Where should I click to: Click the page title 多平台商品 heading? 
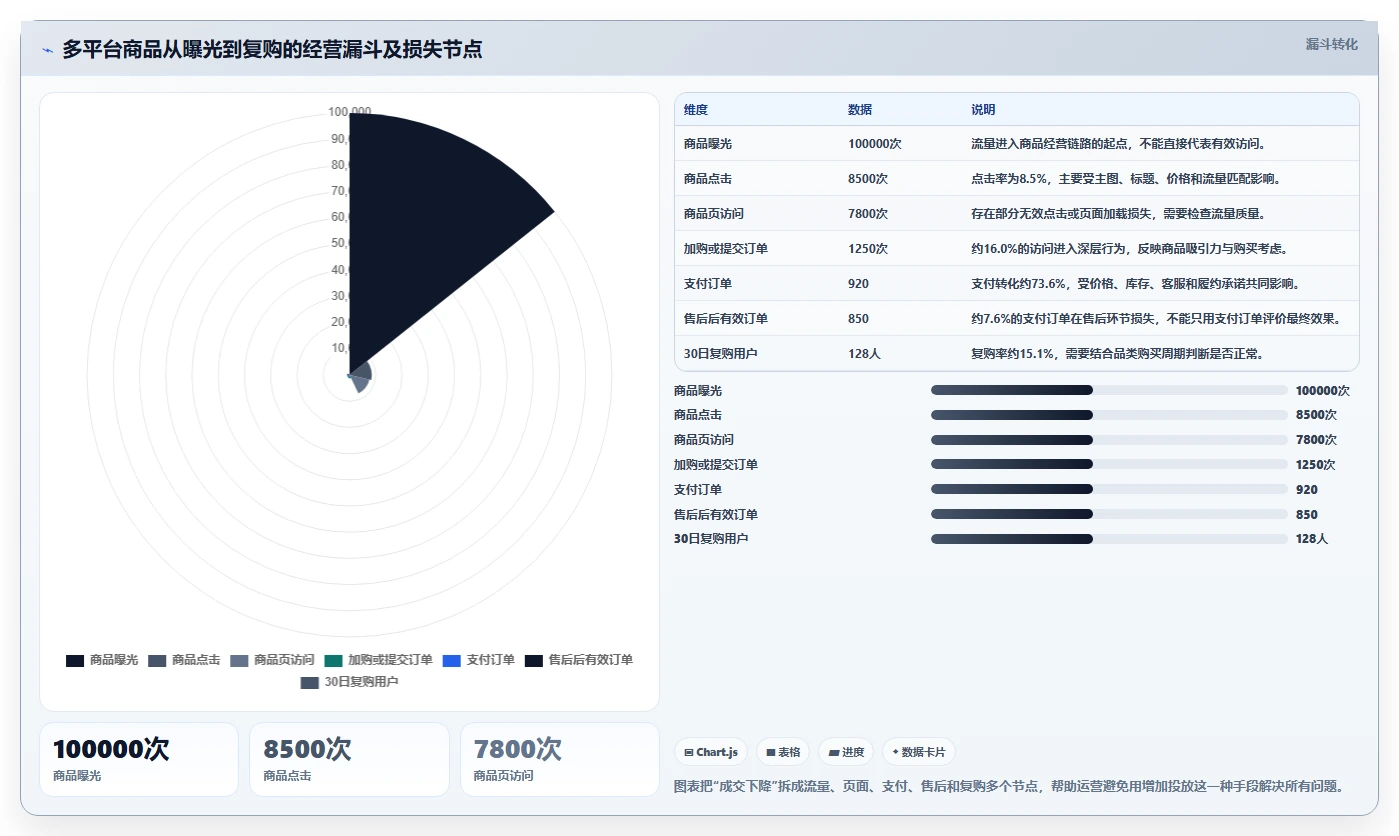point(272,49)
